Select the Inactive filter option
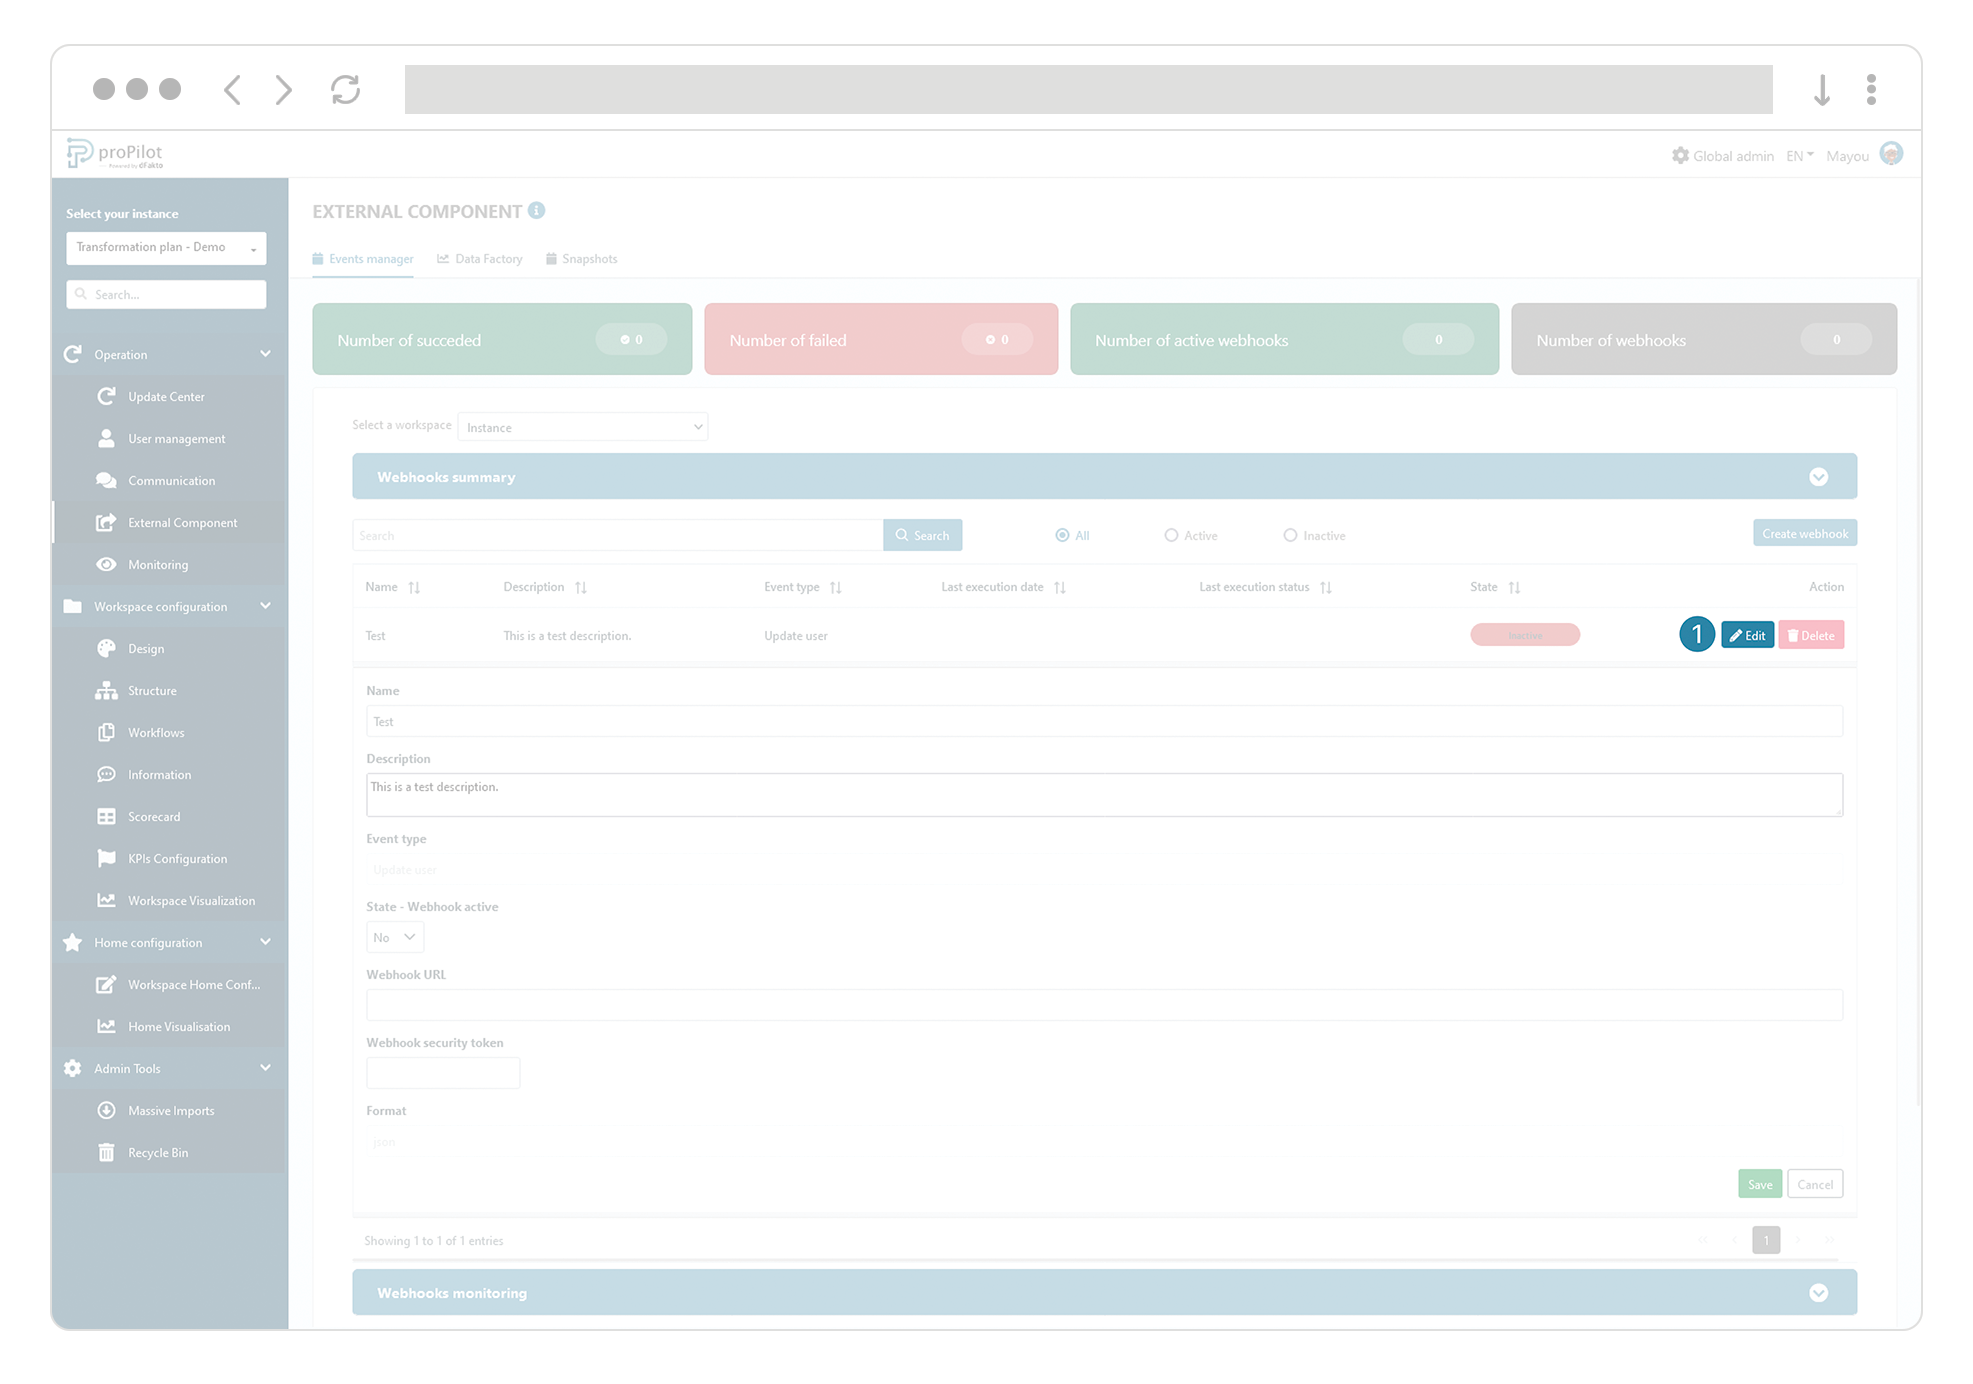 (x=1290, y=535)
